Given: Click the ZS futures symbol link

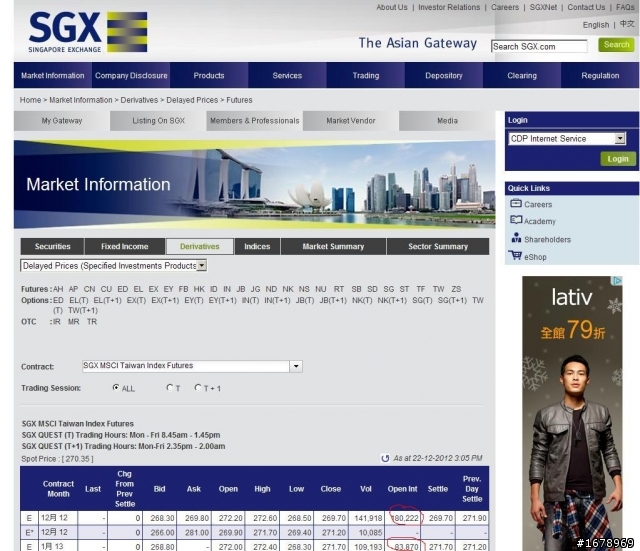Looking at the screenshot, I should (456, 289).
